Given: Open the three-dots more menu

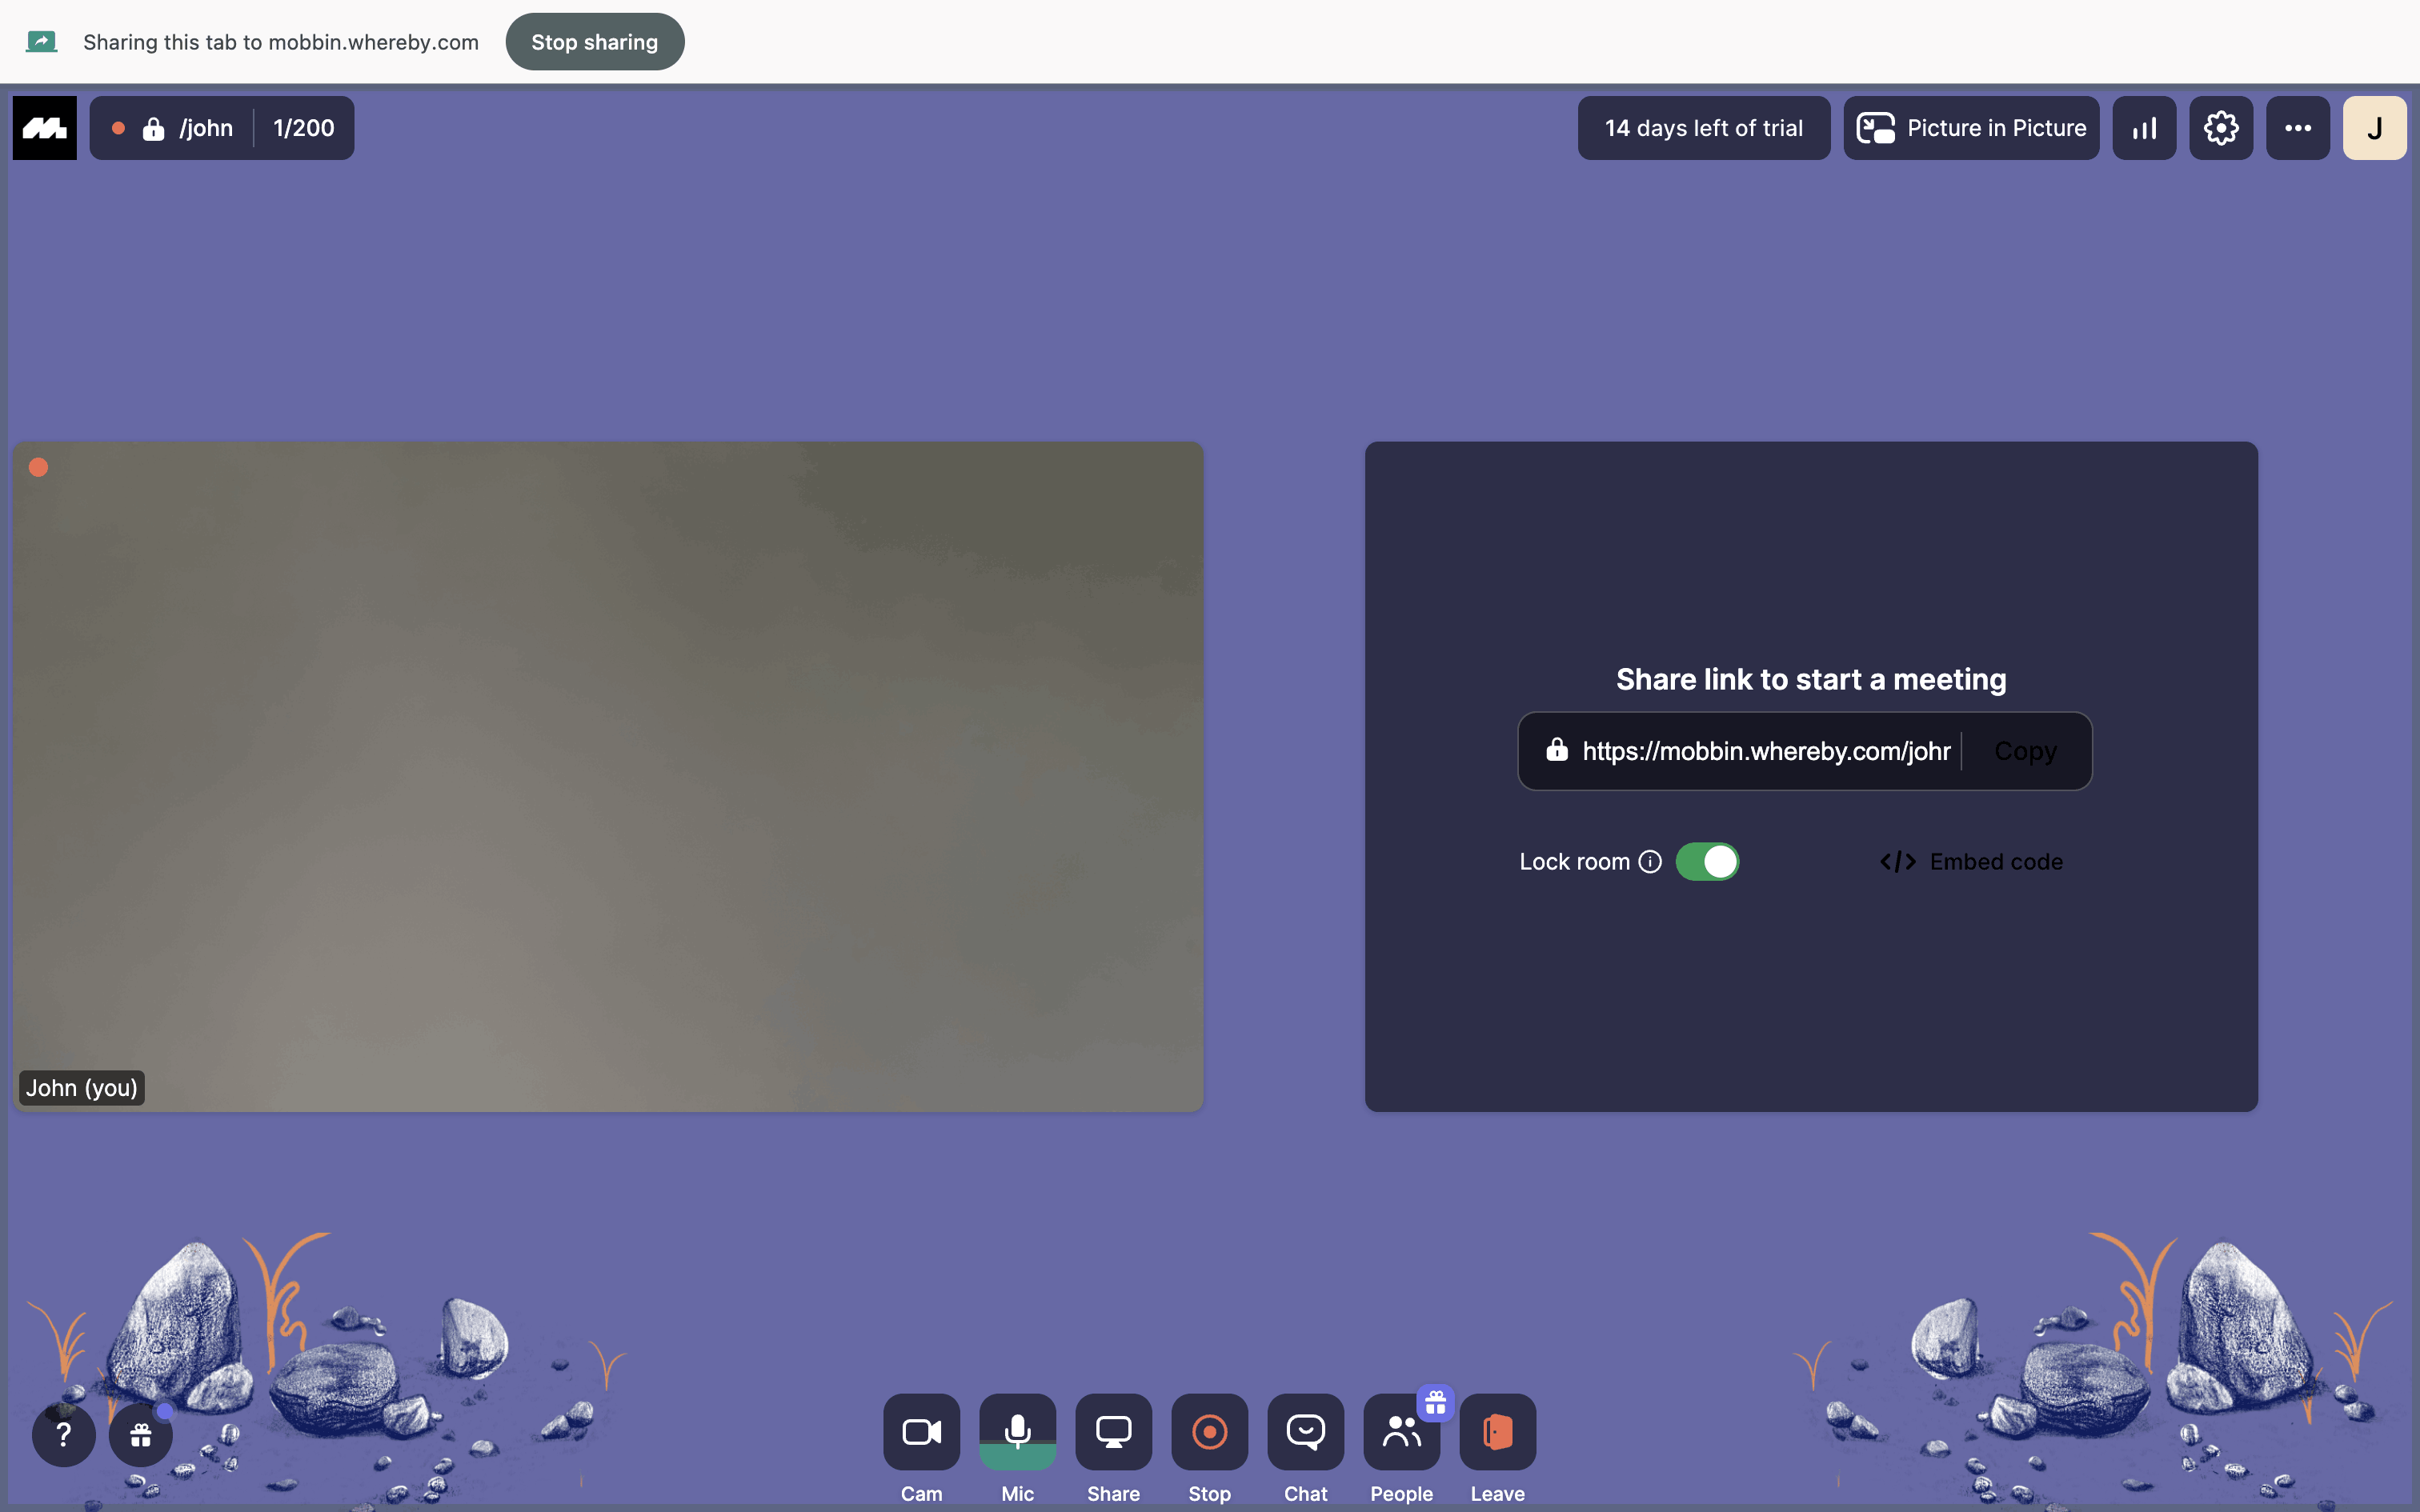Looking at the screenshot, I should coord(2298,128).
